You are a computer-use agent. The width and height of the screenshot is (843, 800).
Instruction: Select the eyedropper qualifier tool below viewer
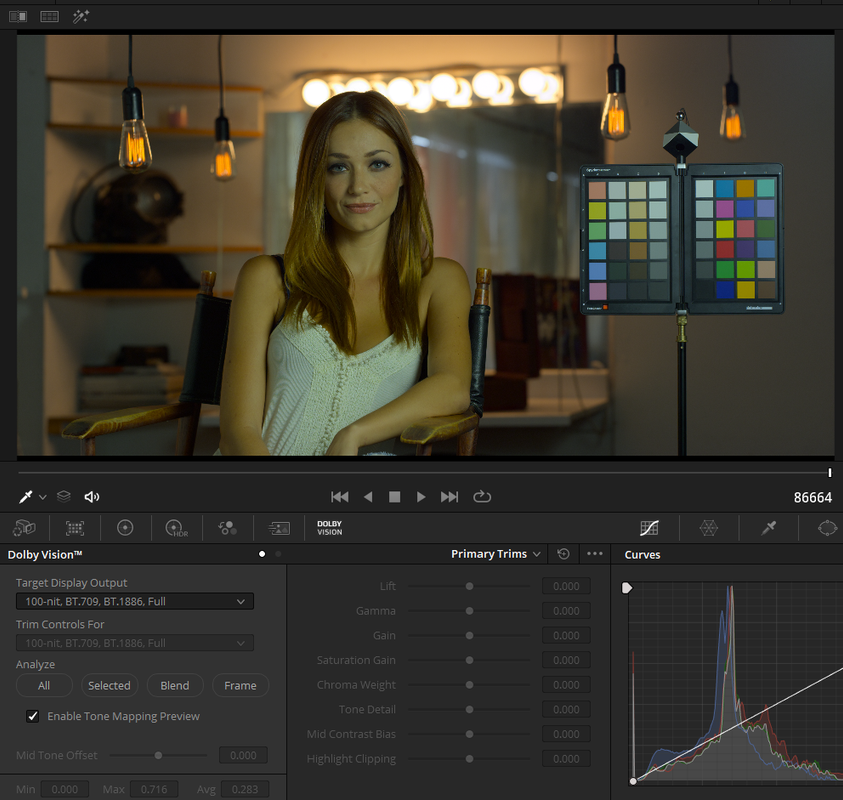tap(25, 497)
